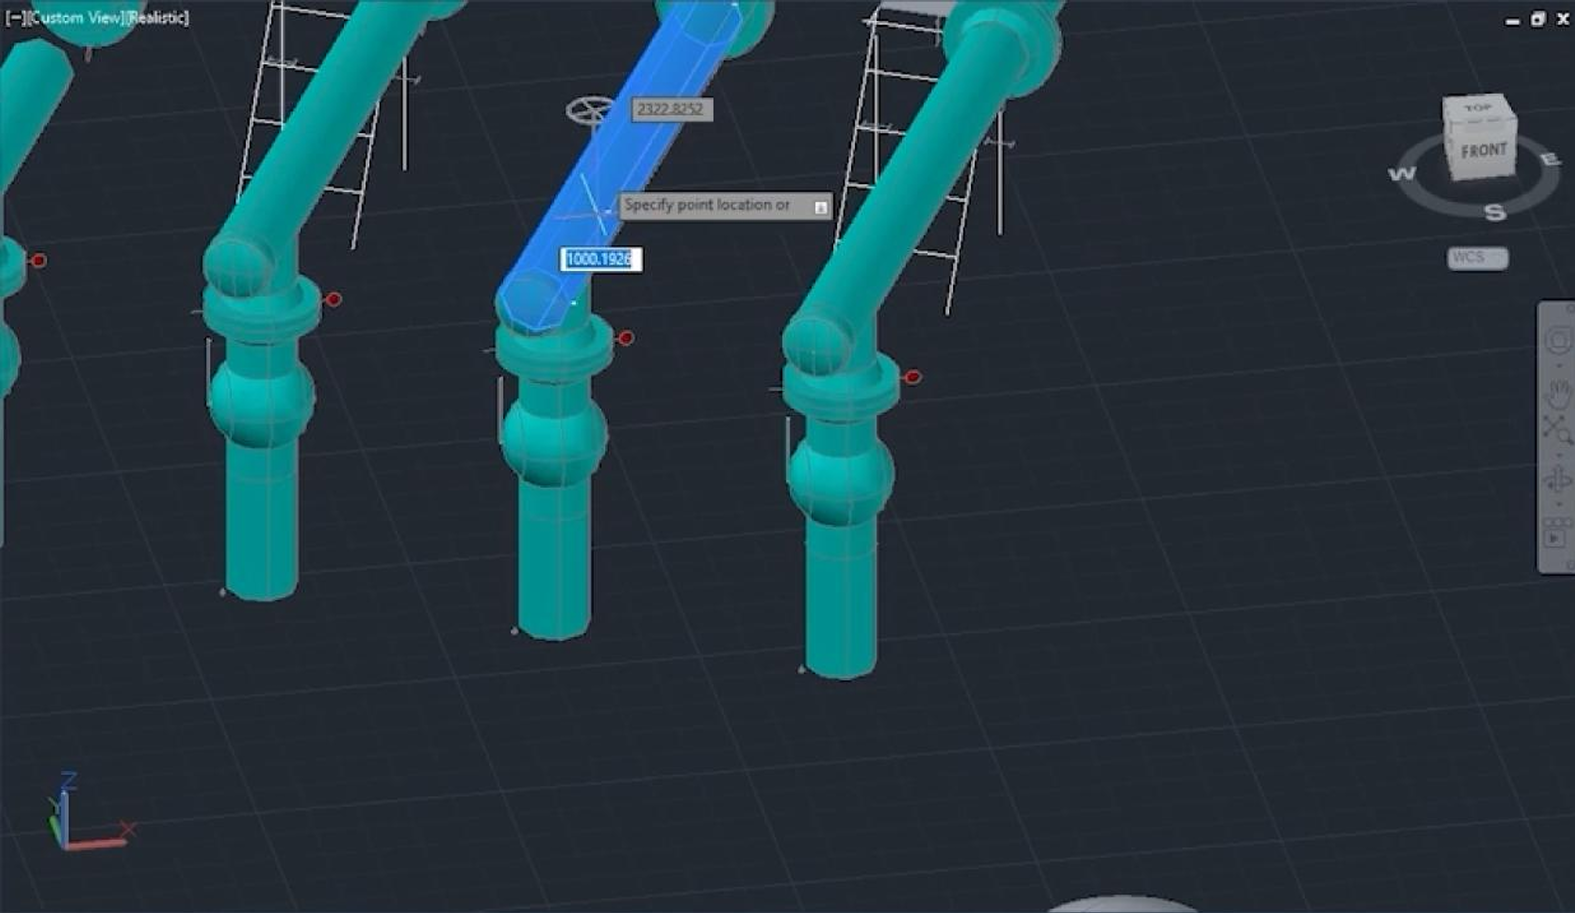Click the TOP face of the ViewCube

1476,108
